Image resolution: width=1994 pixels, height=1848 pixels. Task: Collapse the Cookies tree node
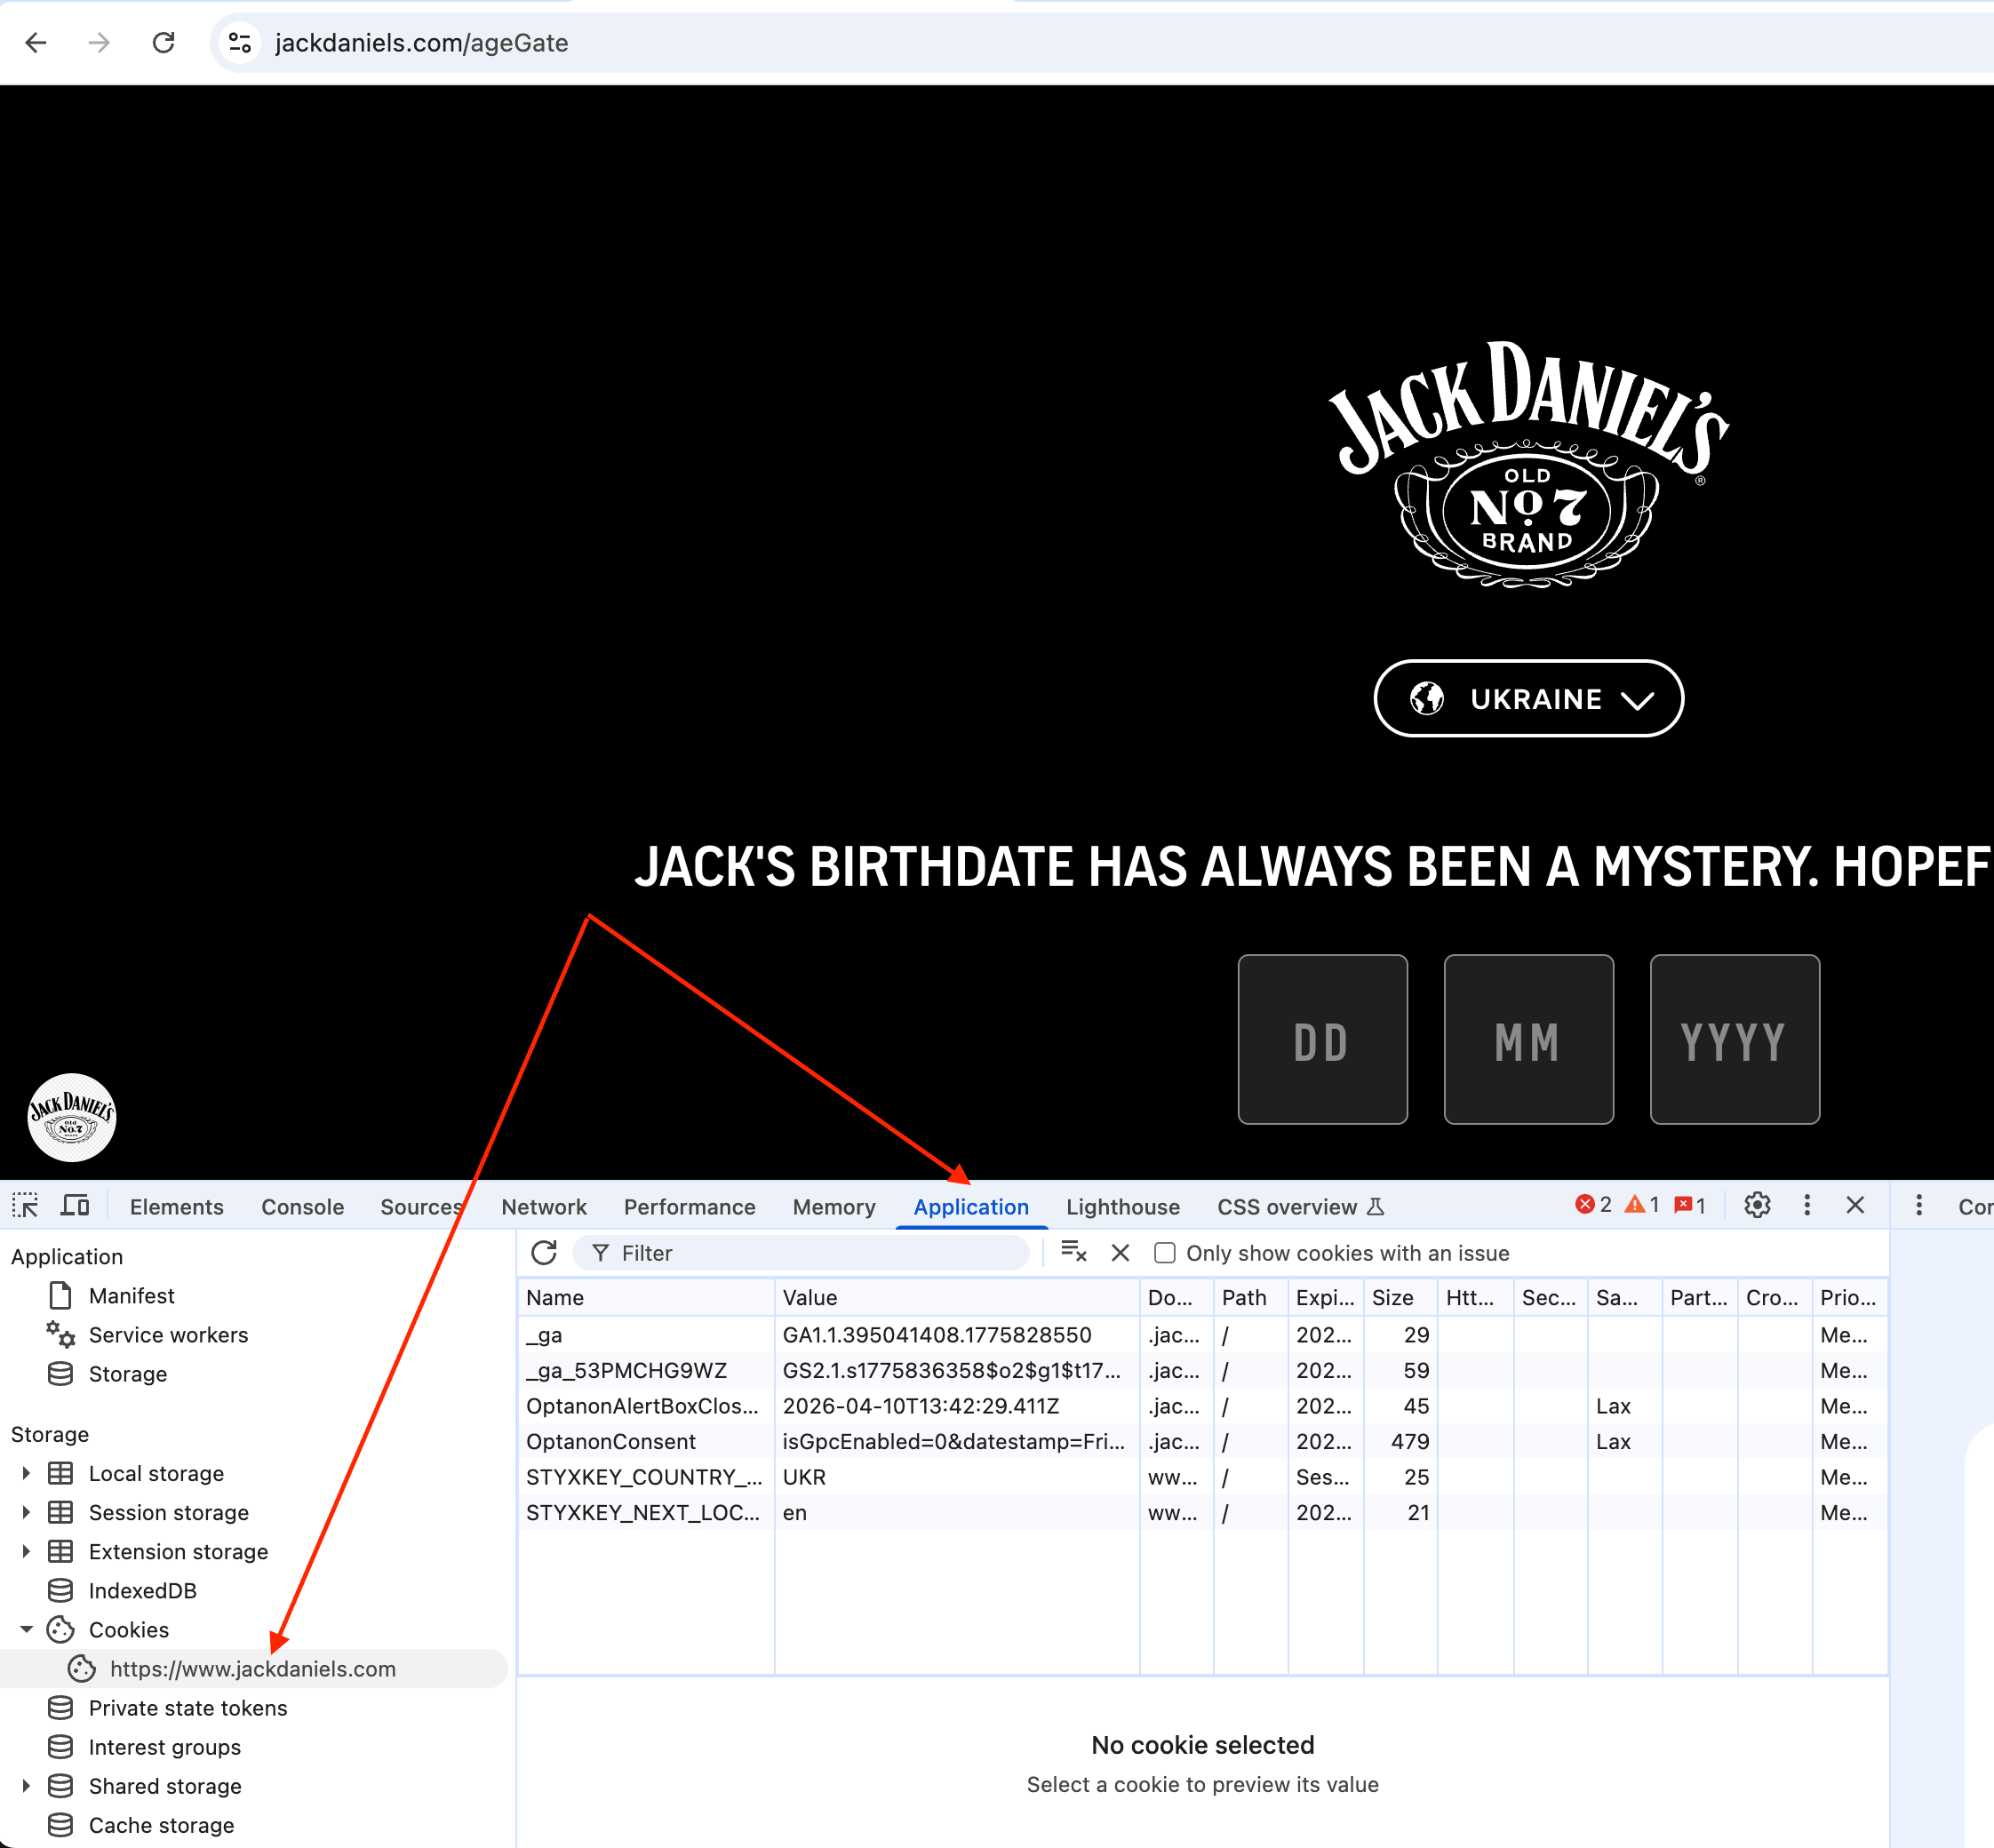tap(26, 1629)
